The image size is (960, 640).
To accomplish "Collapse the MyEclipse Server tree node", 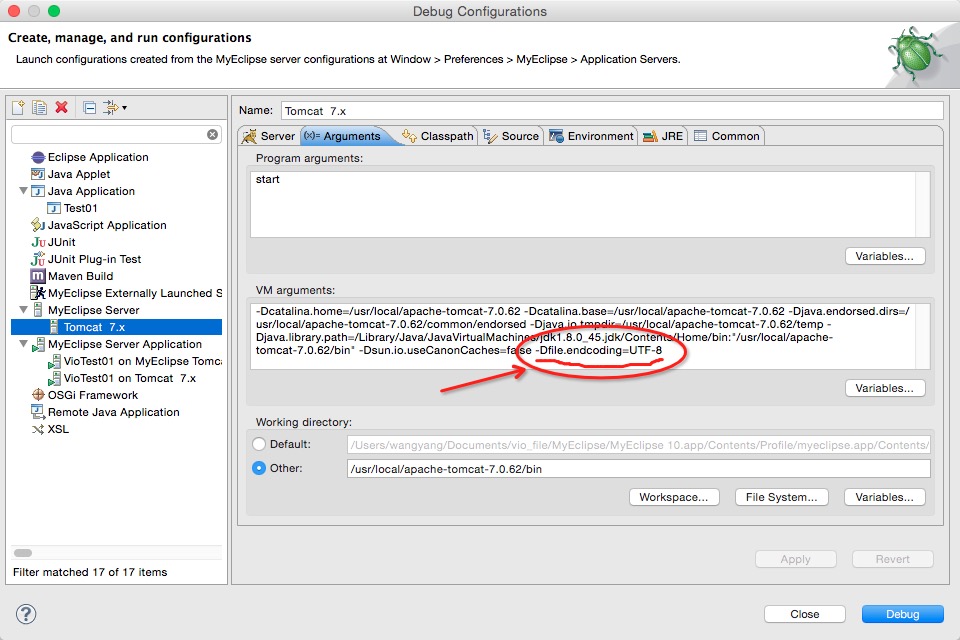I will click(23, 310).
